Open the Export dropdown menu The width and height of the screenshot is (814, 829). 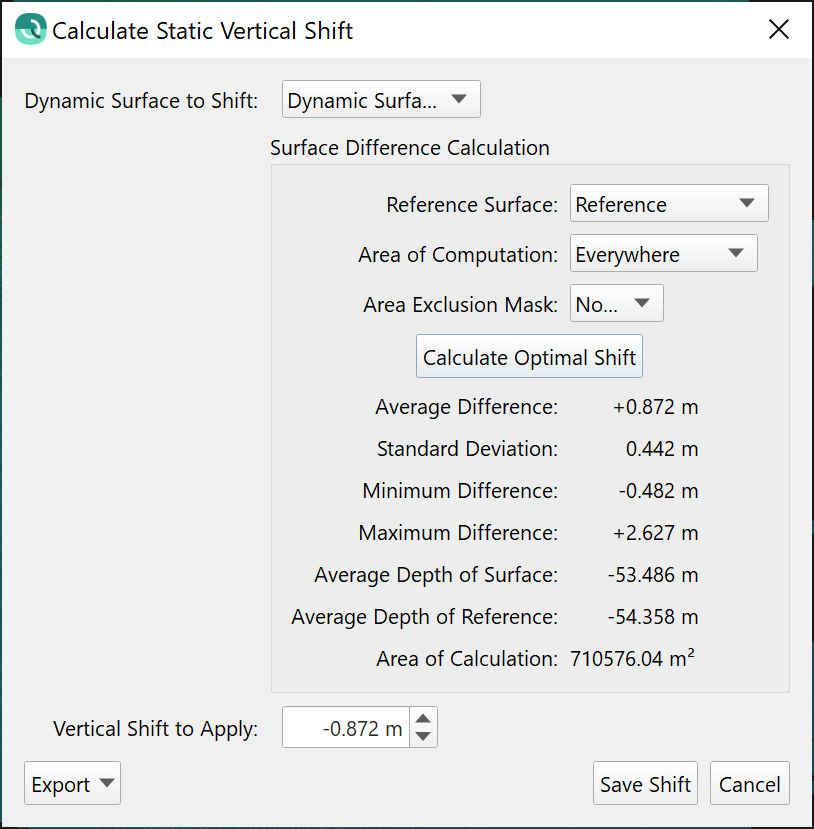[72, 785]
